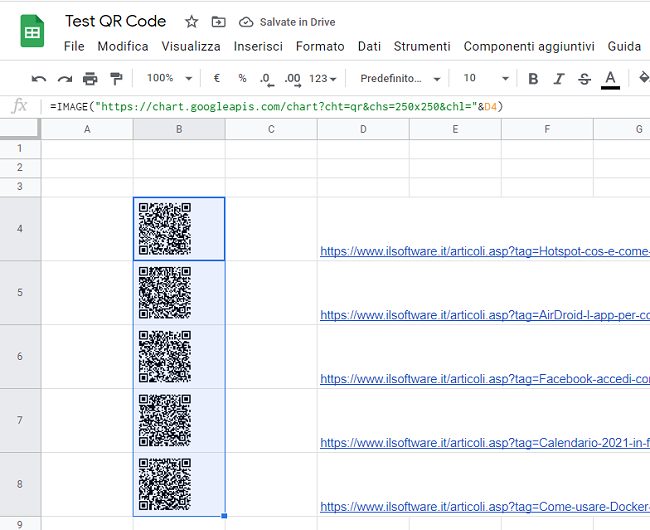
Task: Select column A header
Action: (87, 129)
